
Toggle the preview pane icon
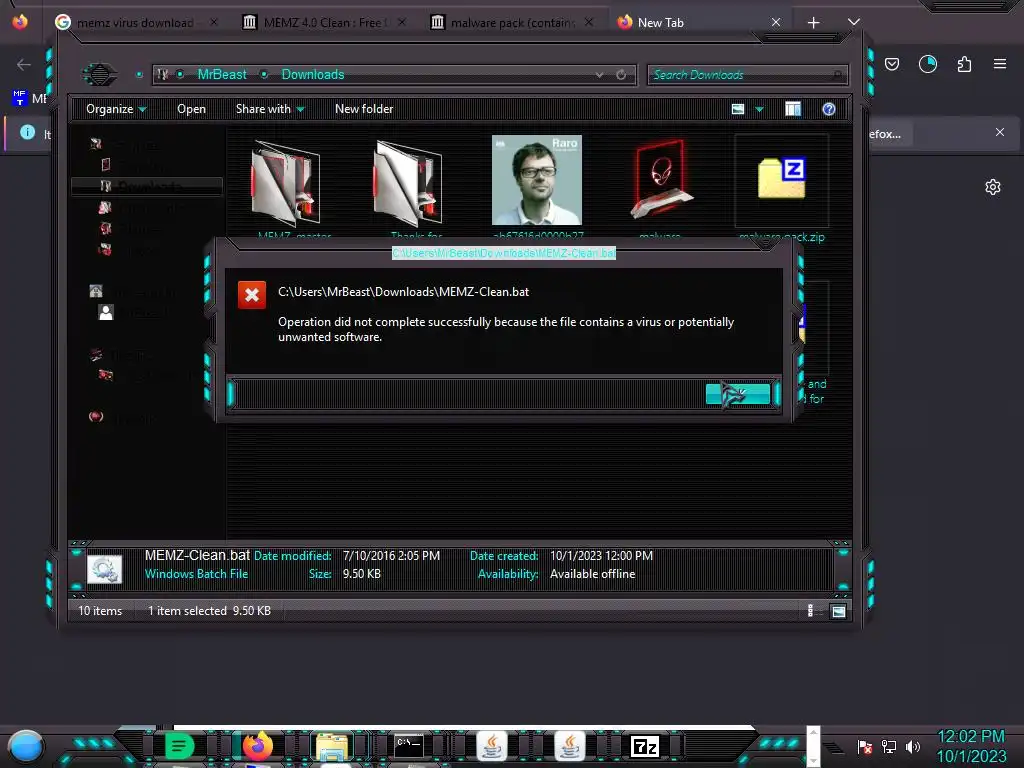(x=793, y=109)
